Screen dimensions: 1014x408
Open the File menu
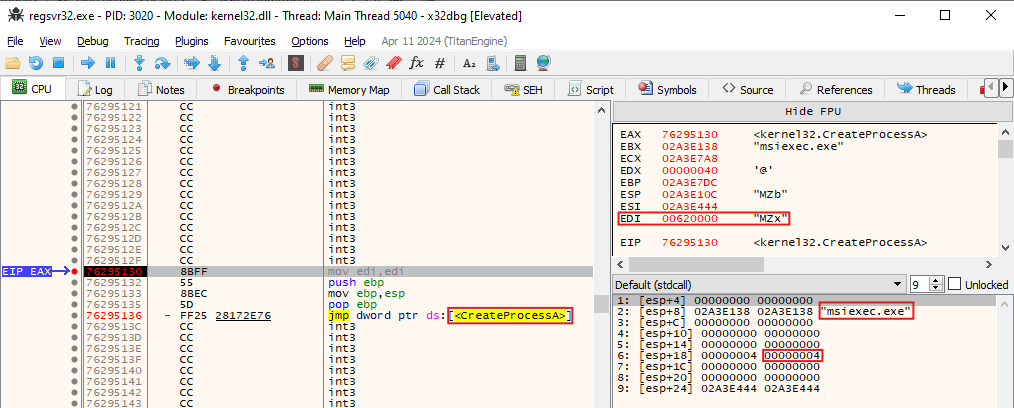(15, 41)
